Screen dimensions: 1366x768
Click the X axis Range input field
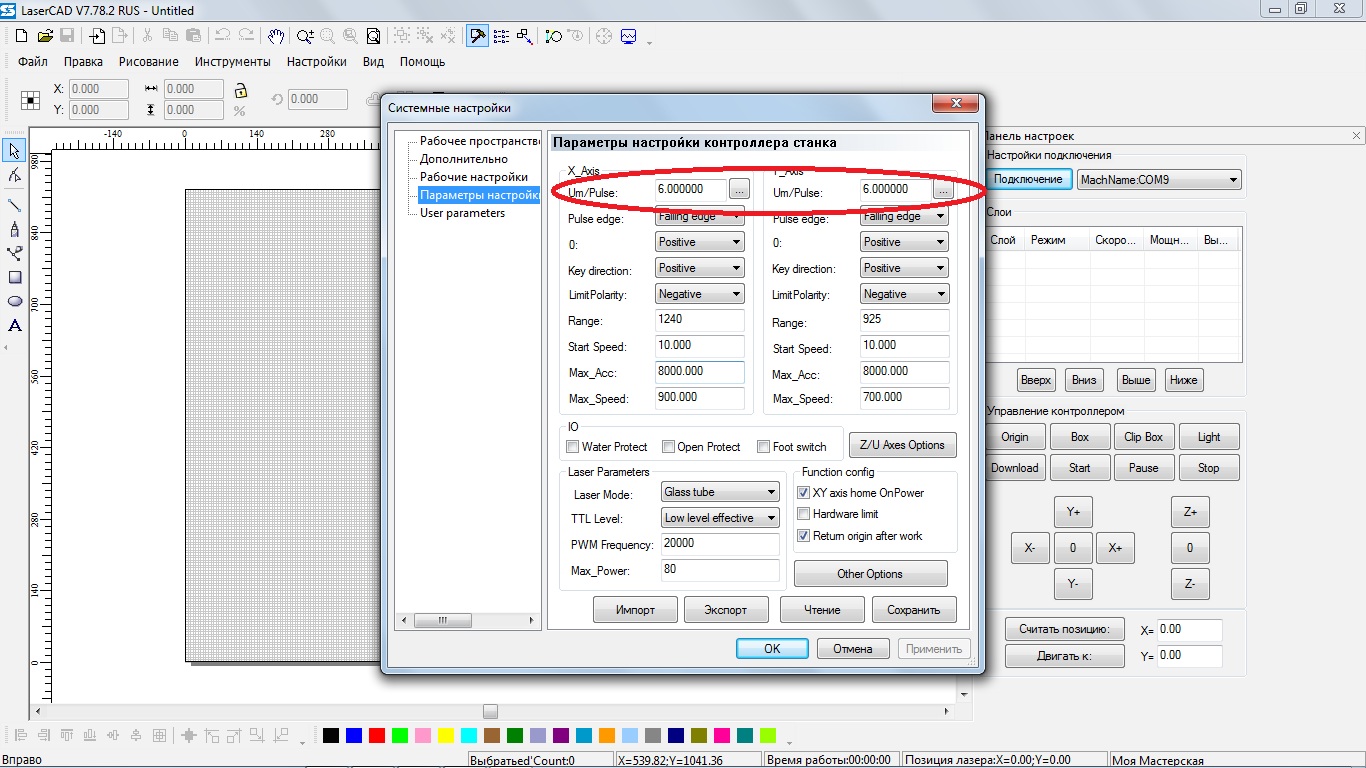tap(700, 321)
